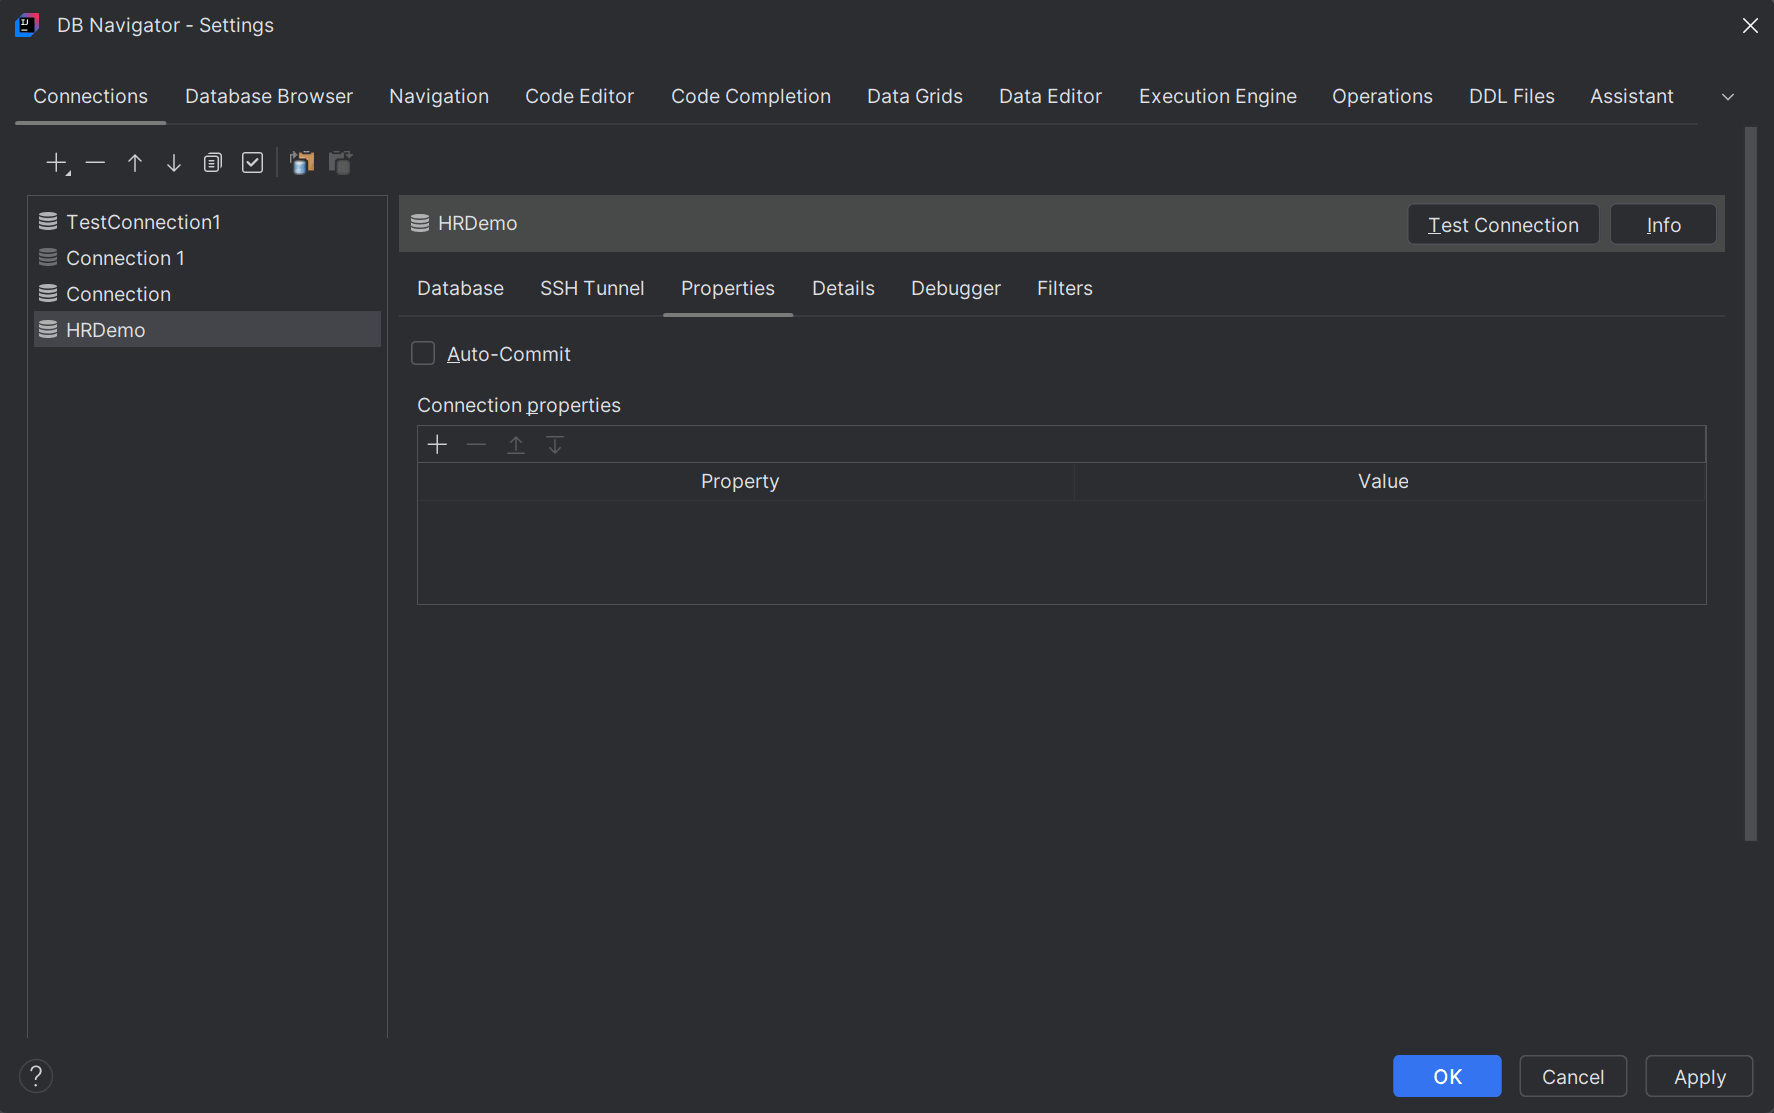Select Connection 1 in the connections list
This screenshot has width=1774, height=1113.
pyautogui.click(x=124, y=257)
